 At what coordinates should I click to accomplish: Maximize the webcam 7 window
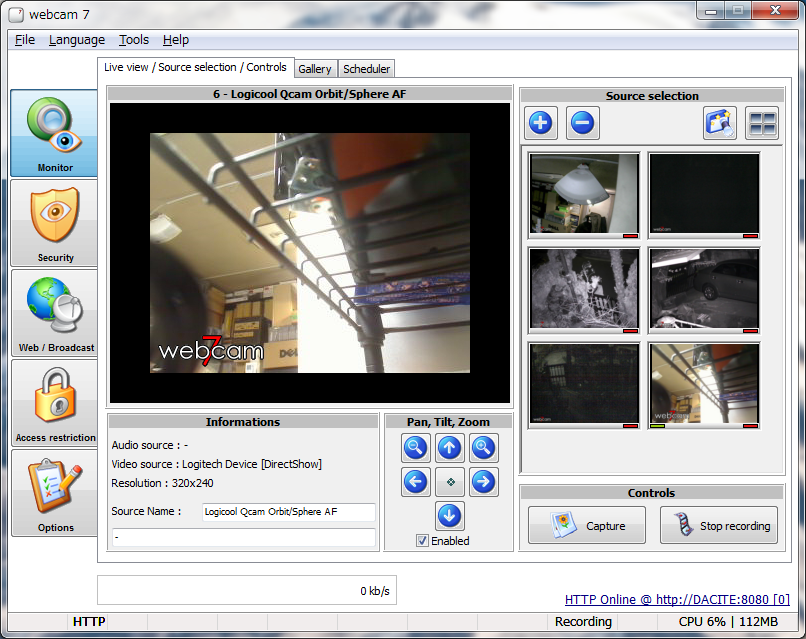(x=738, y=11)
